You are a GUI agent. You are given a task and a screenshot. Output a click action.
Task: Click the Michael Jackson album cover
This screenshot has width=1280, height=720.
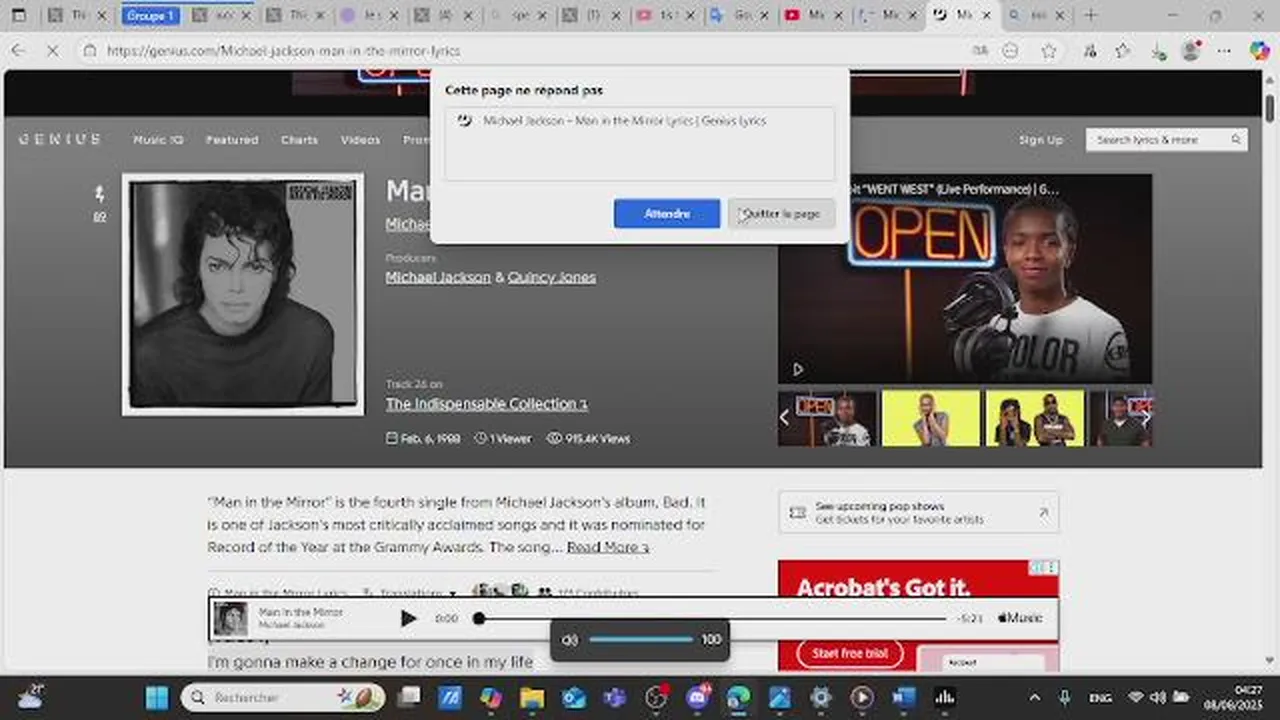coord(243,295)
